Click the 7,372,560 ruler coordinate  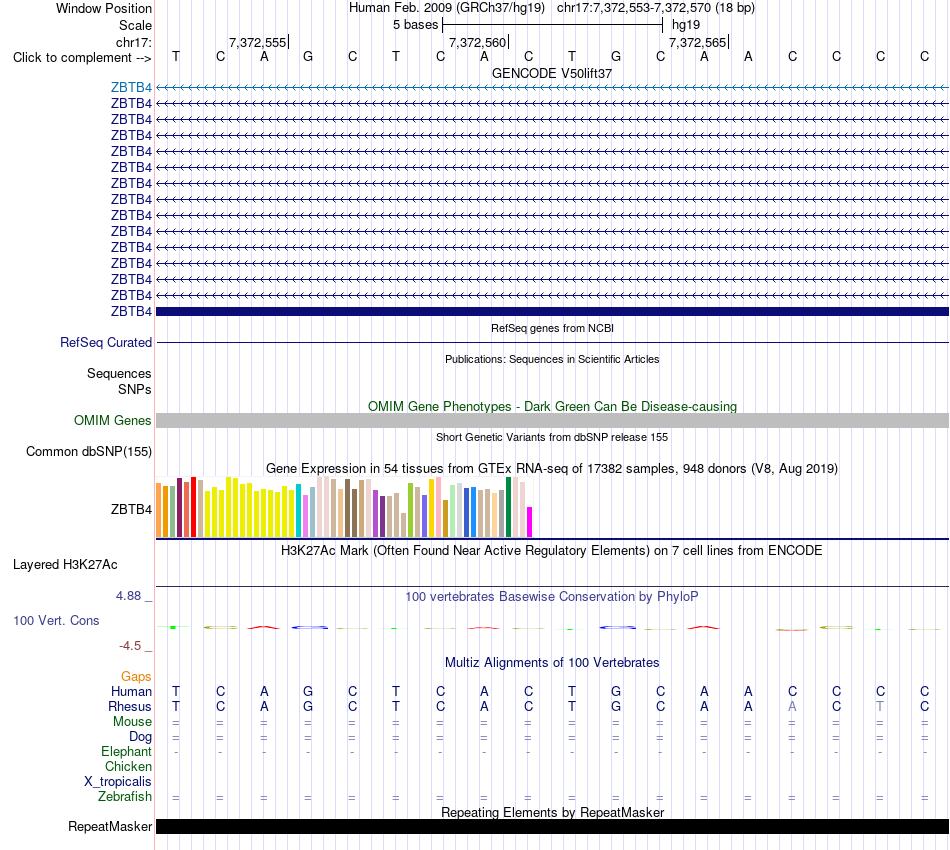(x=477, y=42)
